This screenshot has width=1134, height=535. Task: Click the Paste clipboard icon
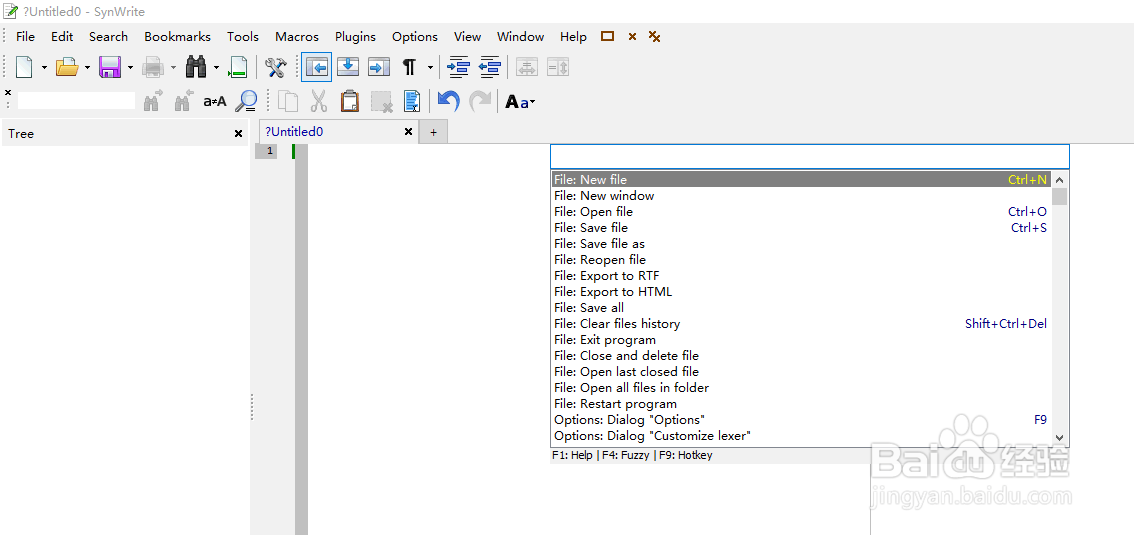[x=350, y=101]
